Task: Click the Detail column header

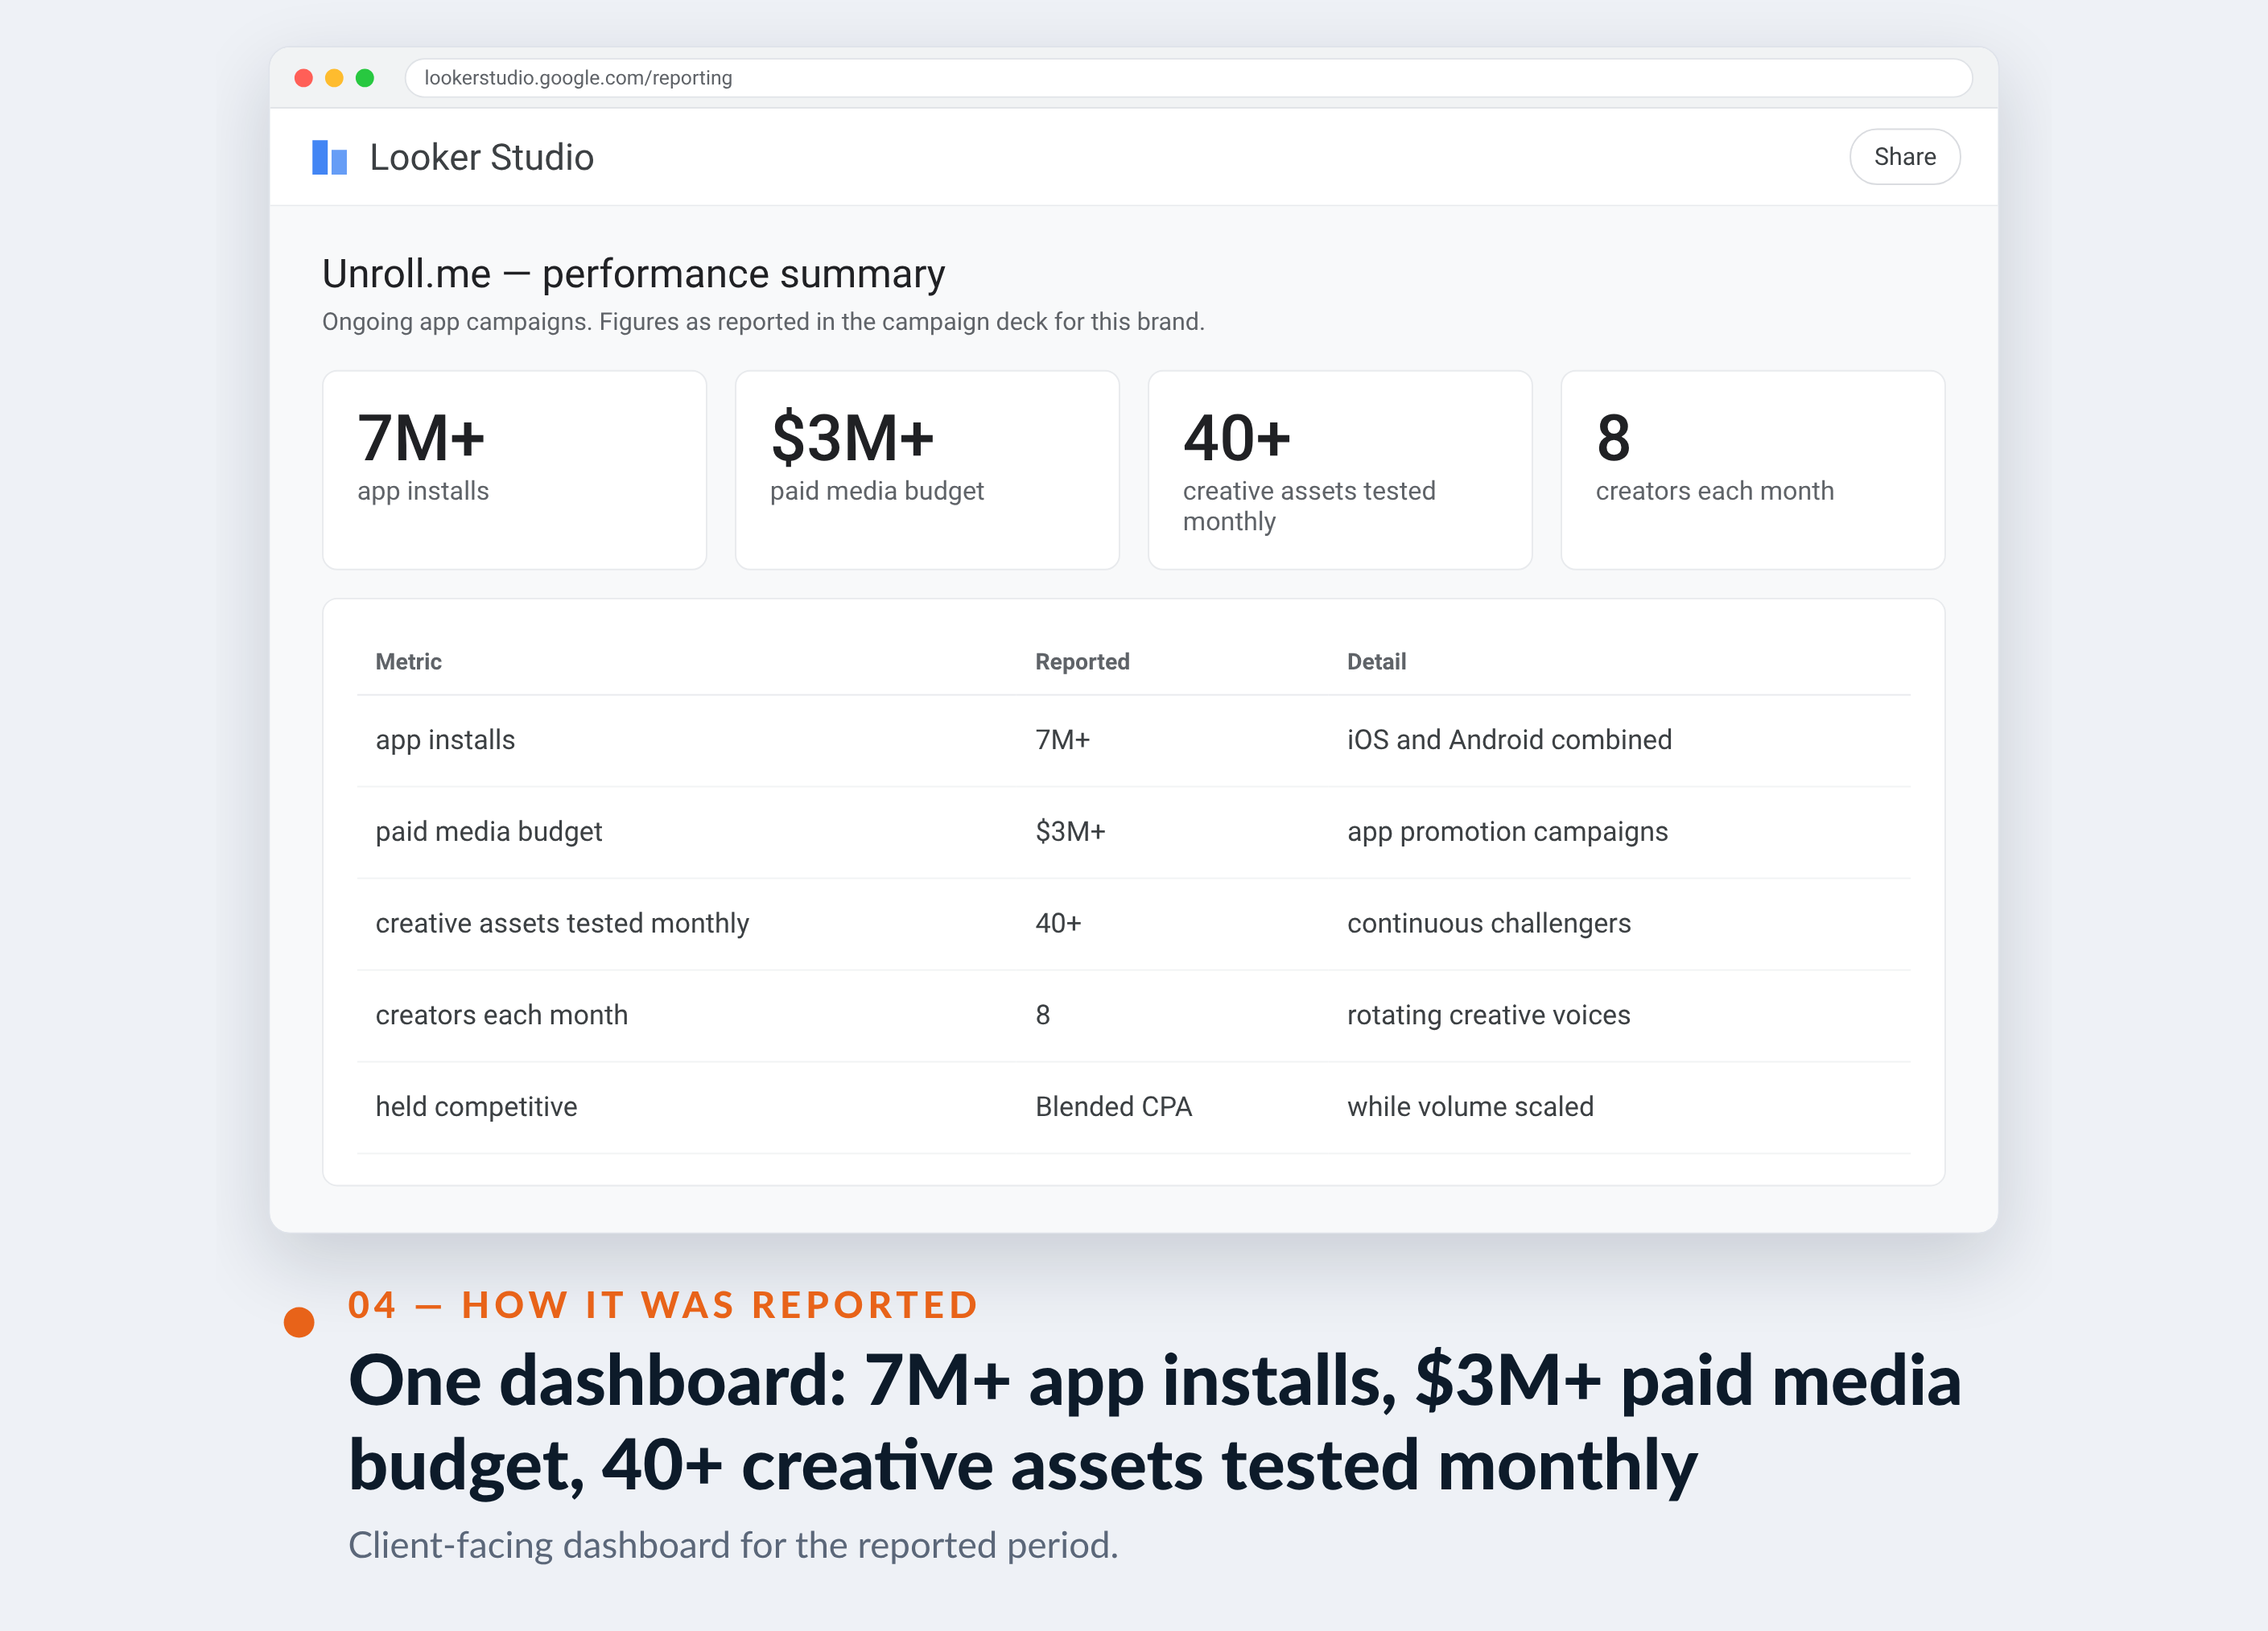Action: coord(1376,661)
